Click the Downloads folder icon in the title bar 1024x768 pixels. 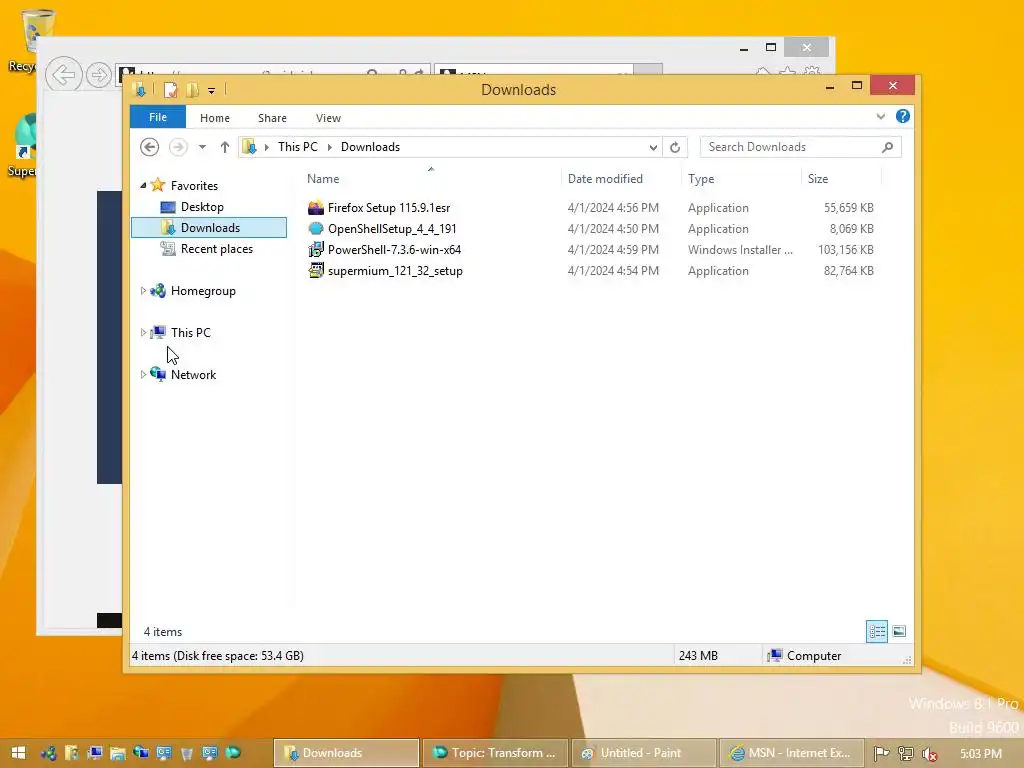point(139,89)
